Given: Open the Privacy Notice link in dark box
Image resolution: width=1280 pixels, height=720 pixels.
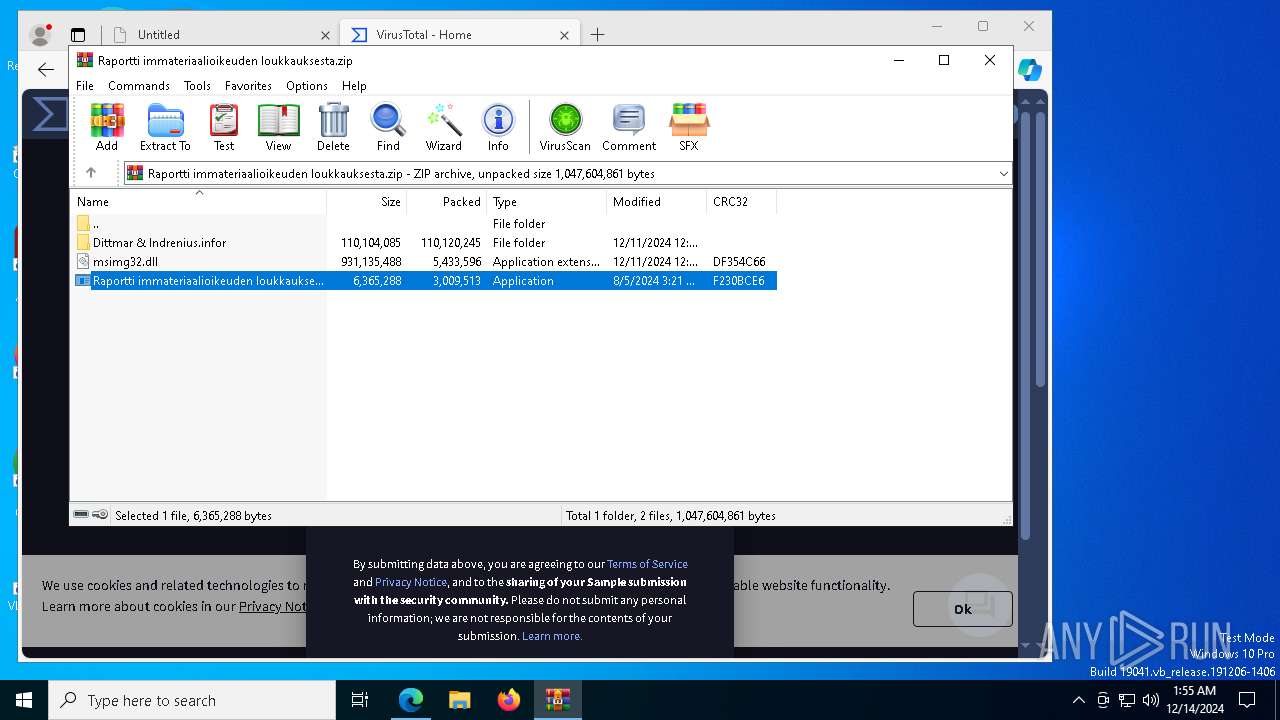Looking at the screenshot, I should click(411, 582).
